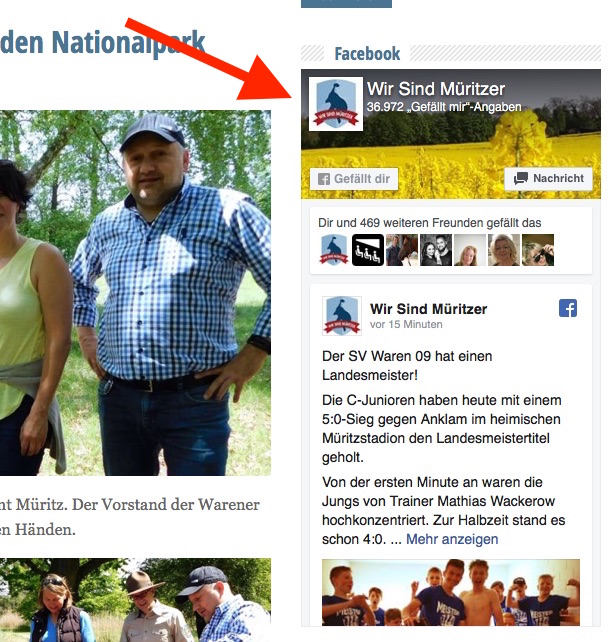
Task: Open 'Wir Sind Müritzer' page title link
Action: 436,89
